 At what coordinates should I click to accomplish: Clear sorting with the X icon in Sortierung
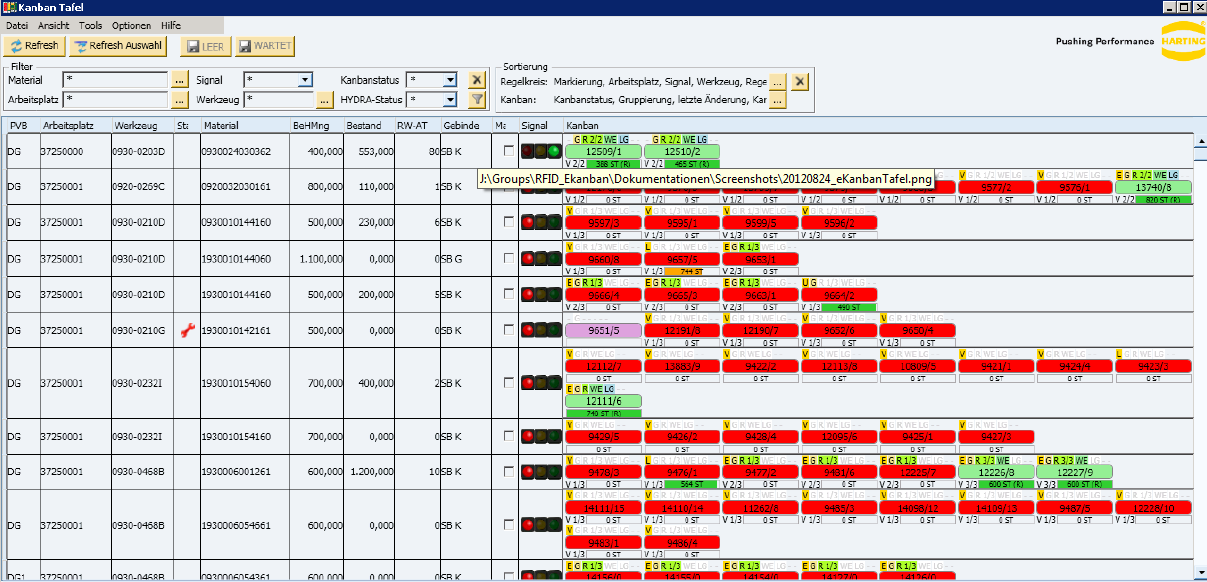coord(800,81)
